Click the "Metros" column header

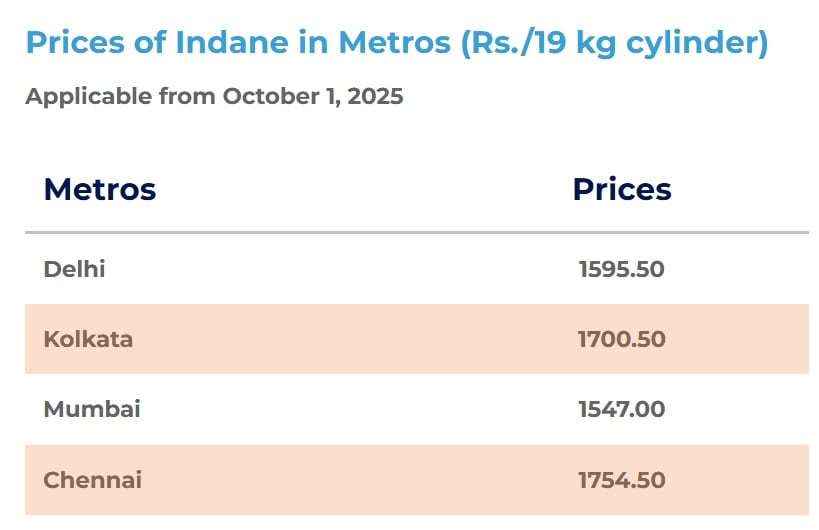coord(100,189)
